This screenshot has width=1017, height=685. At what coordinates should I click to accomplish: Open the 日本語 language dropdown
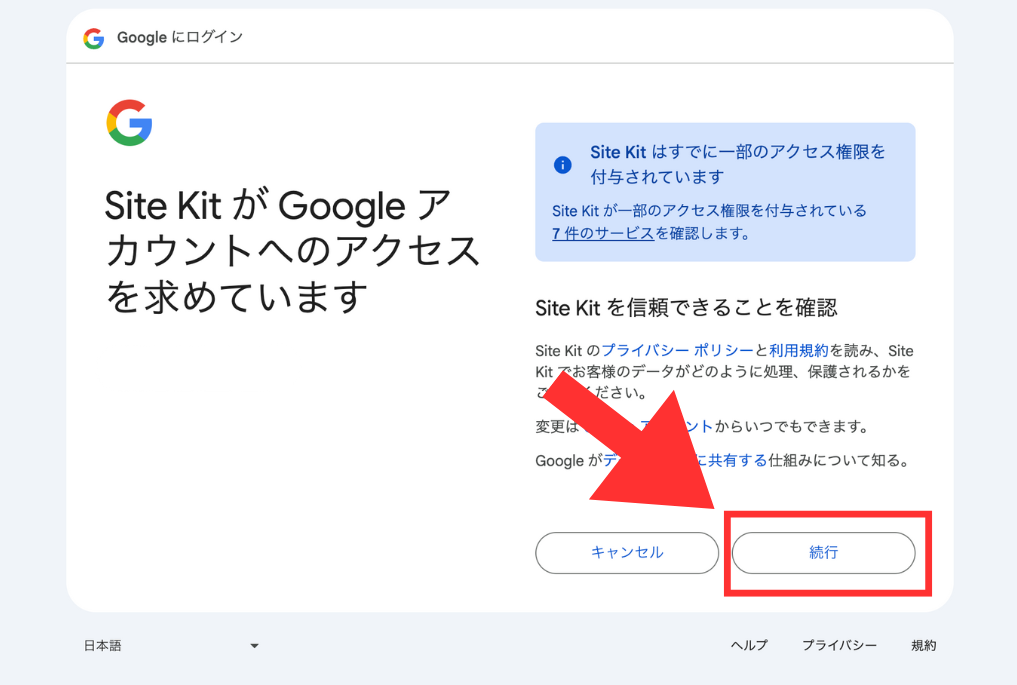point(170,646)
